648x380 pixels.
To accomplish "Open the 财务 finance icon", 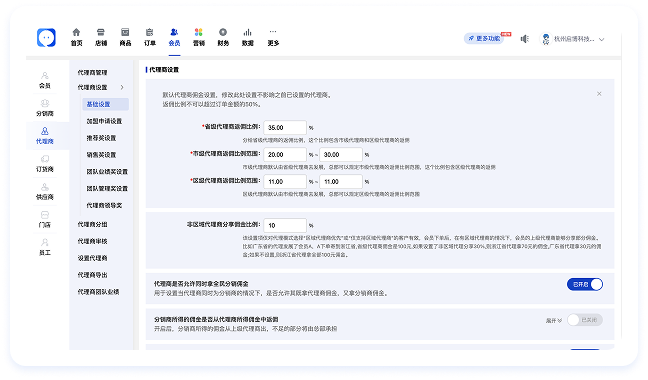I will tap(223, 32).
